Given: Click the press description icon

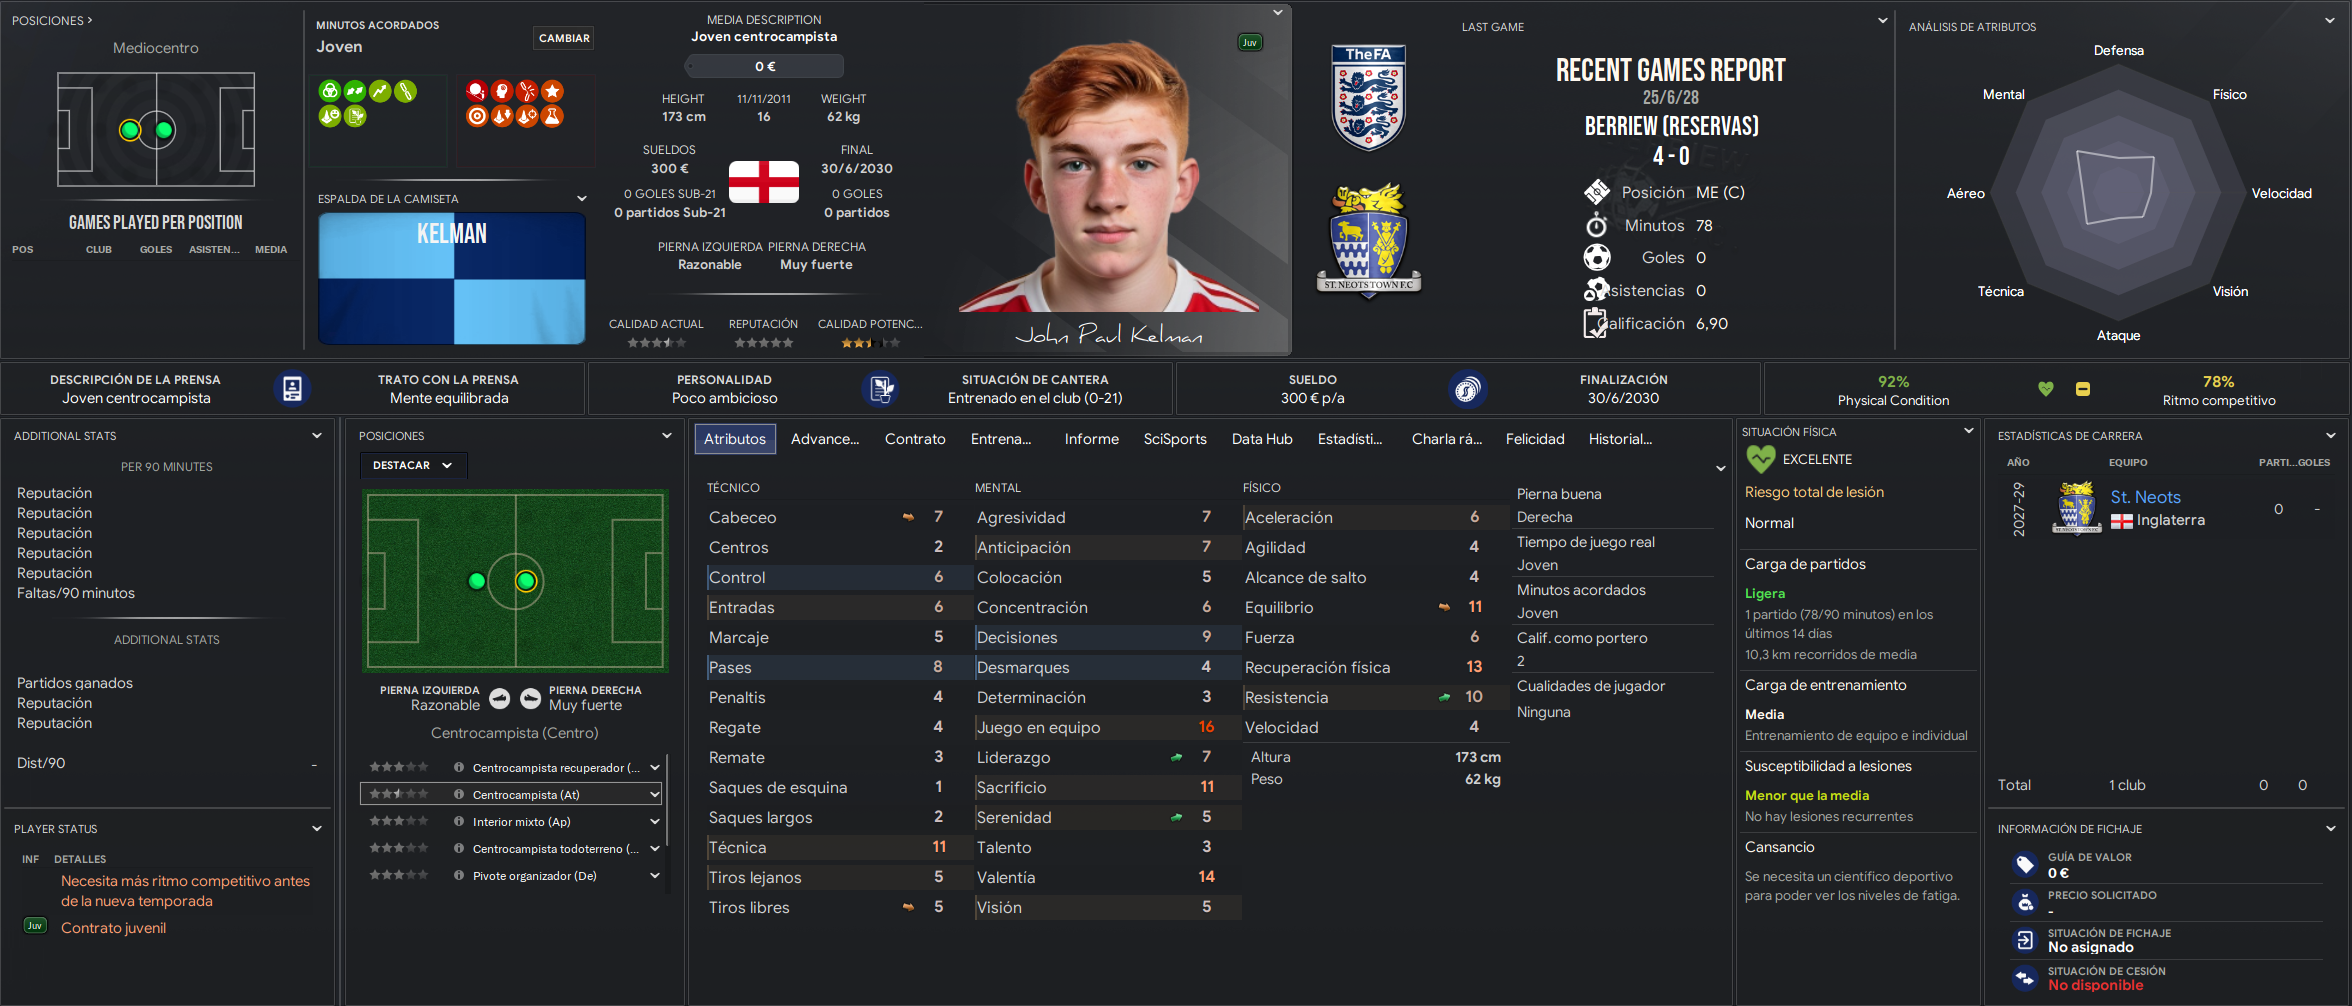Looking at the screenshot, I should click(292, 389).
